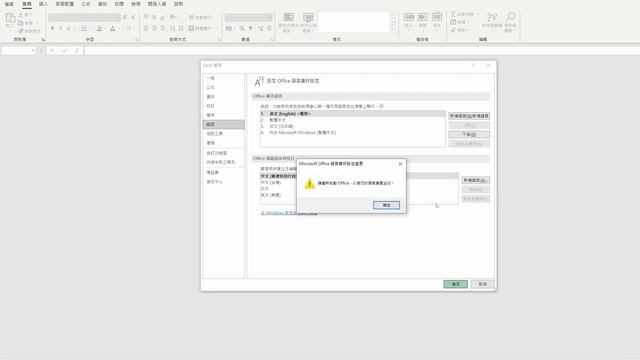This screenshot has width=640, height=360.
Task: Select 儲存 Save in Options sidebar
Action: pyautogui.click(x=224, y=115)
